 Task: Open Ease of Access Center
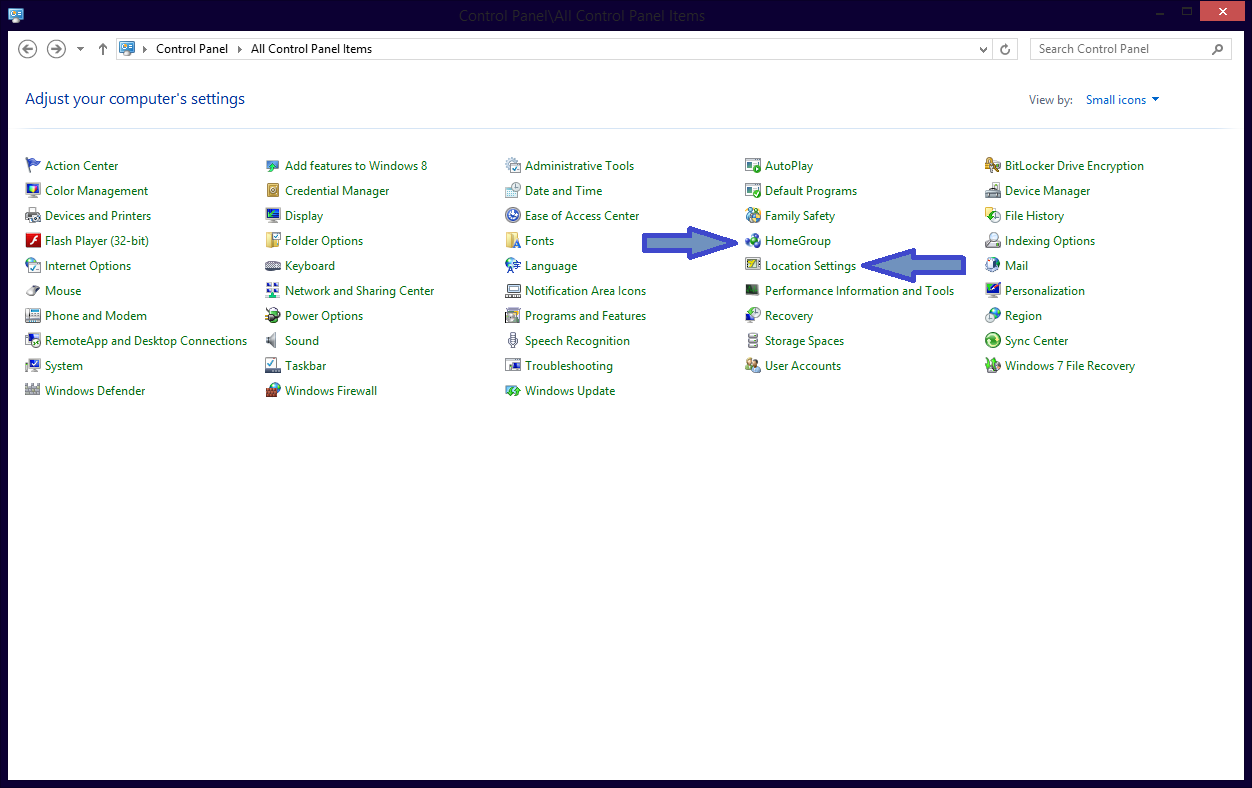click(582, 216)
